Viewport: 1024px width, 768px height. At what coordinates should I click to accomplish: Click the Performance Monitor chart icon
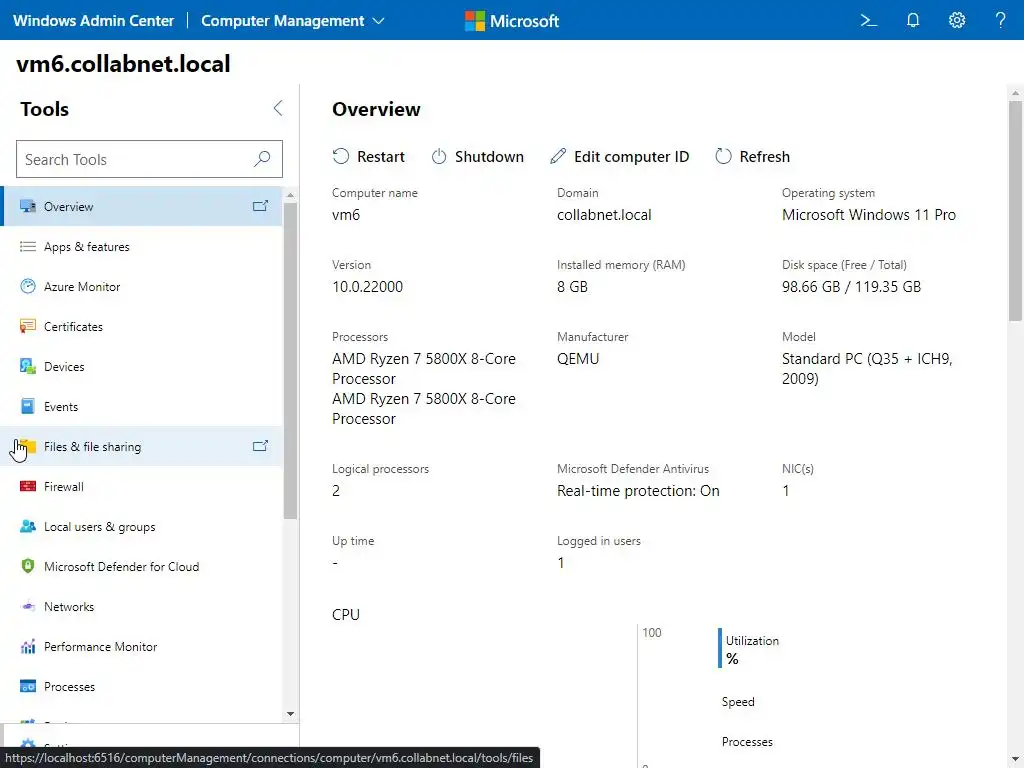[x=27, y=647]
